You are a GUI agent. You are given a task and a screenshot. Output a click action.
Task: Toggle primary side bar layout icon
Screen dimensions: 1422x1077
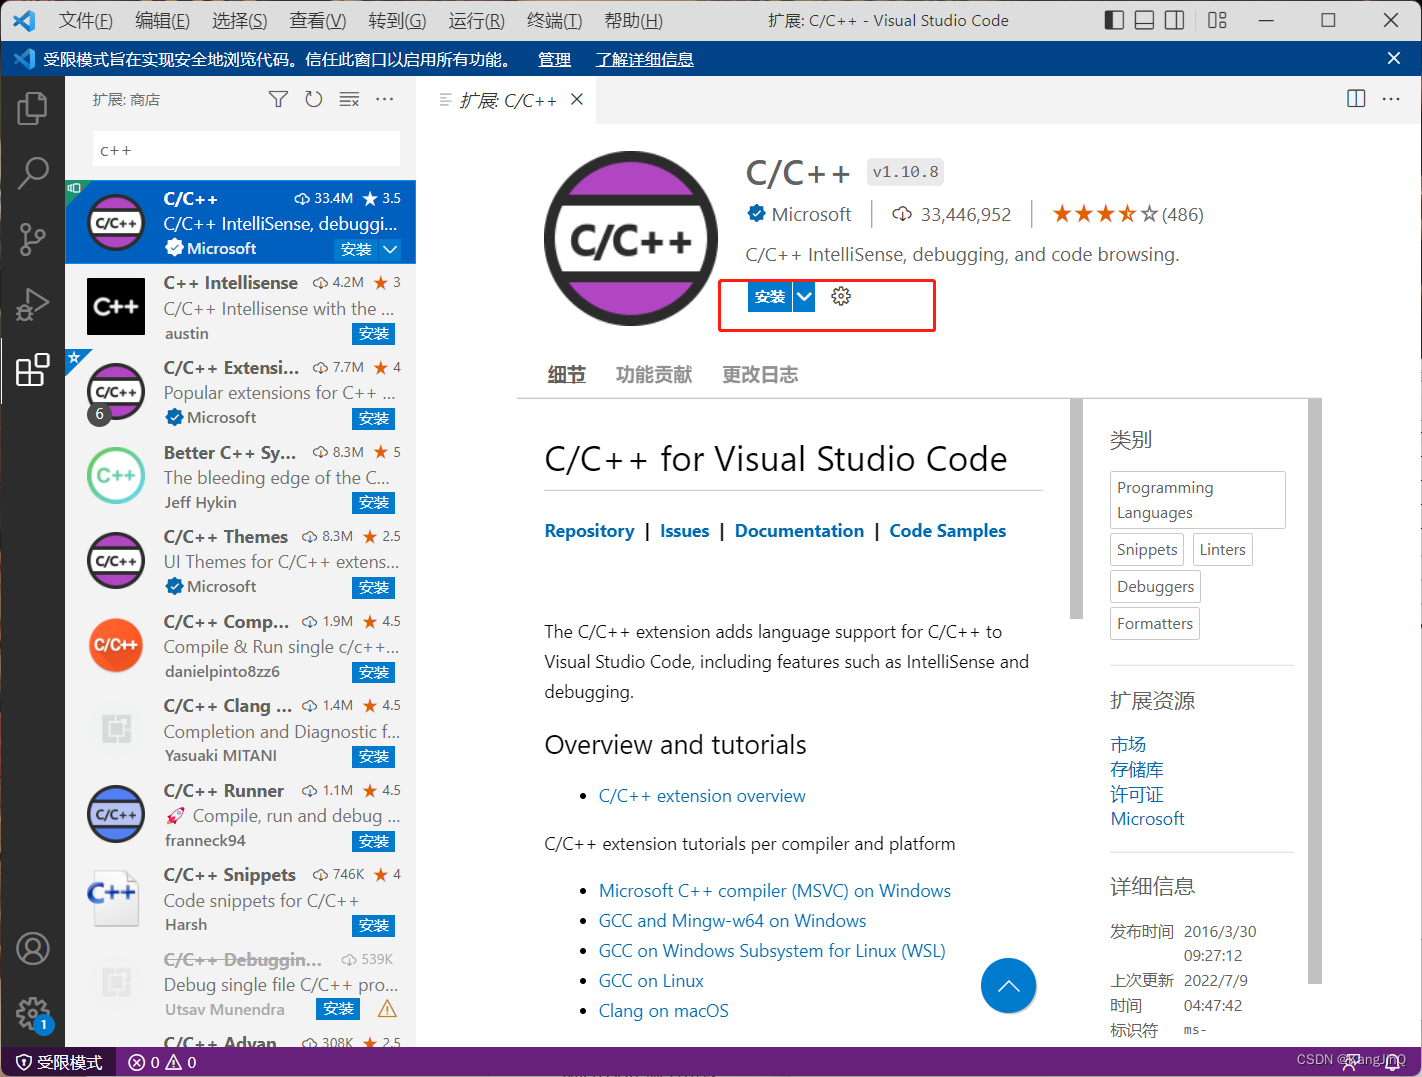click(1114, 20)
